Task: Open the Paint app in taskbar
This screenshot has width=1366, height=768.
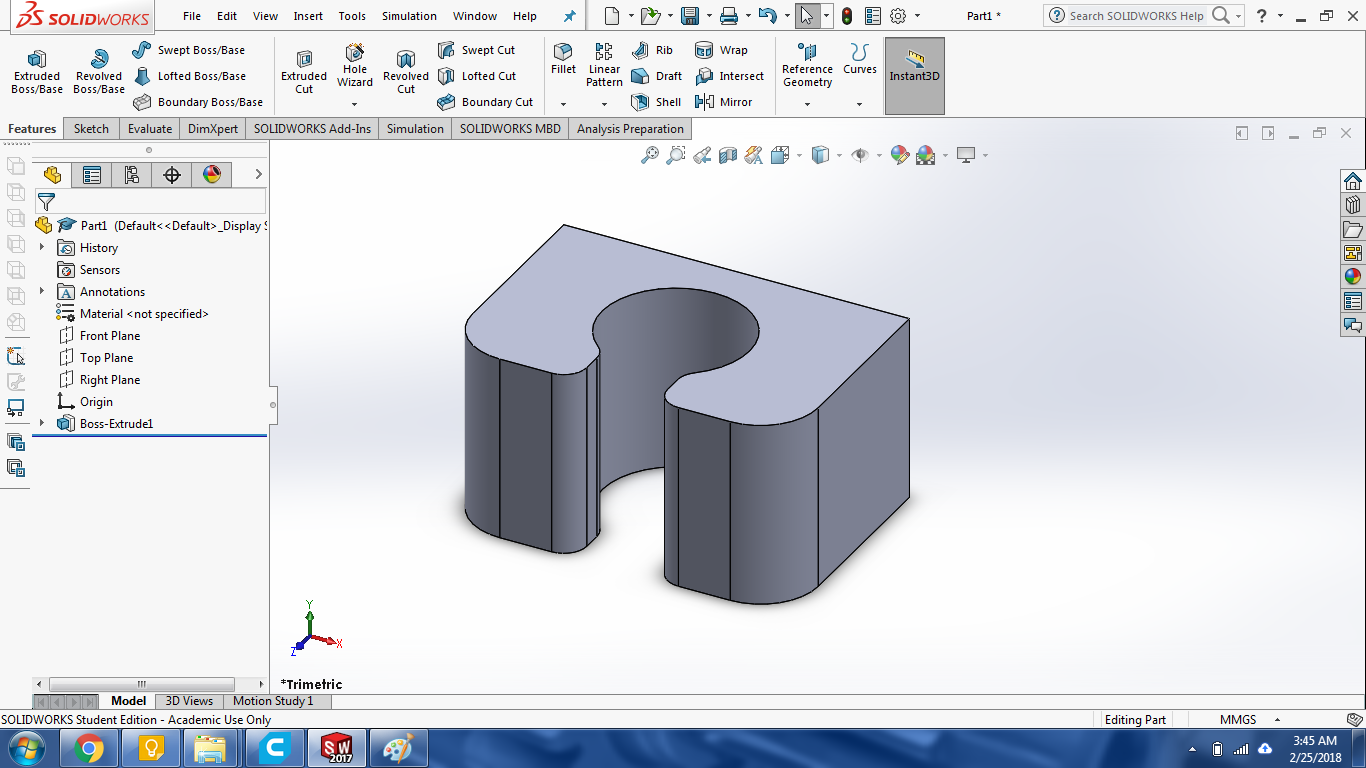Action: pos(398,748)
